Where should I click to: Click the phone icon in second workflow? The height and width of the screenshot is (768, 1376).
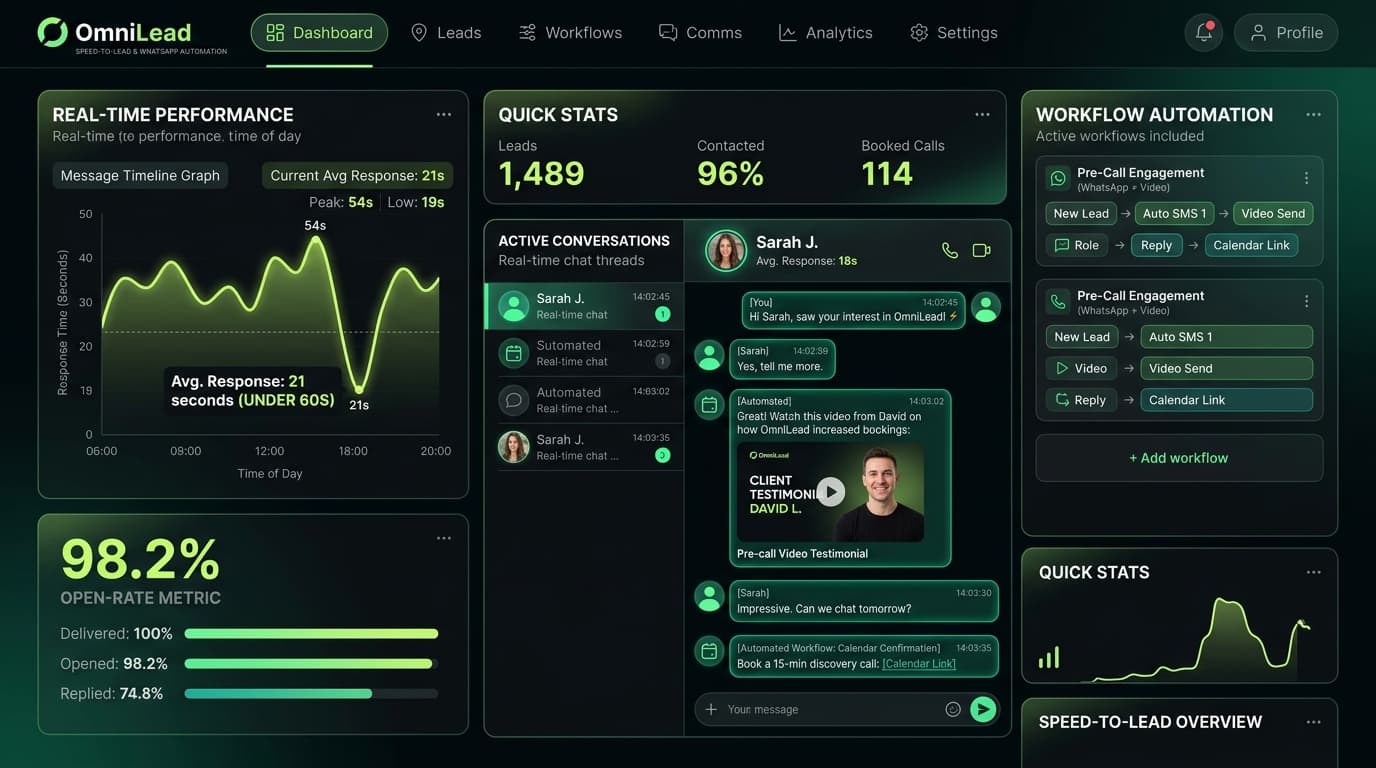point(1057,302)
